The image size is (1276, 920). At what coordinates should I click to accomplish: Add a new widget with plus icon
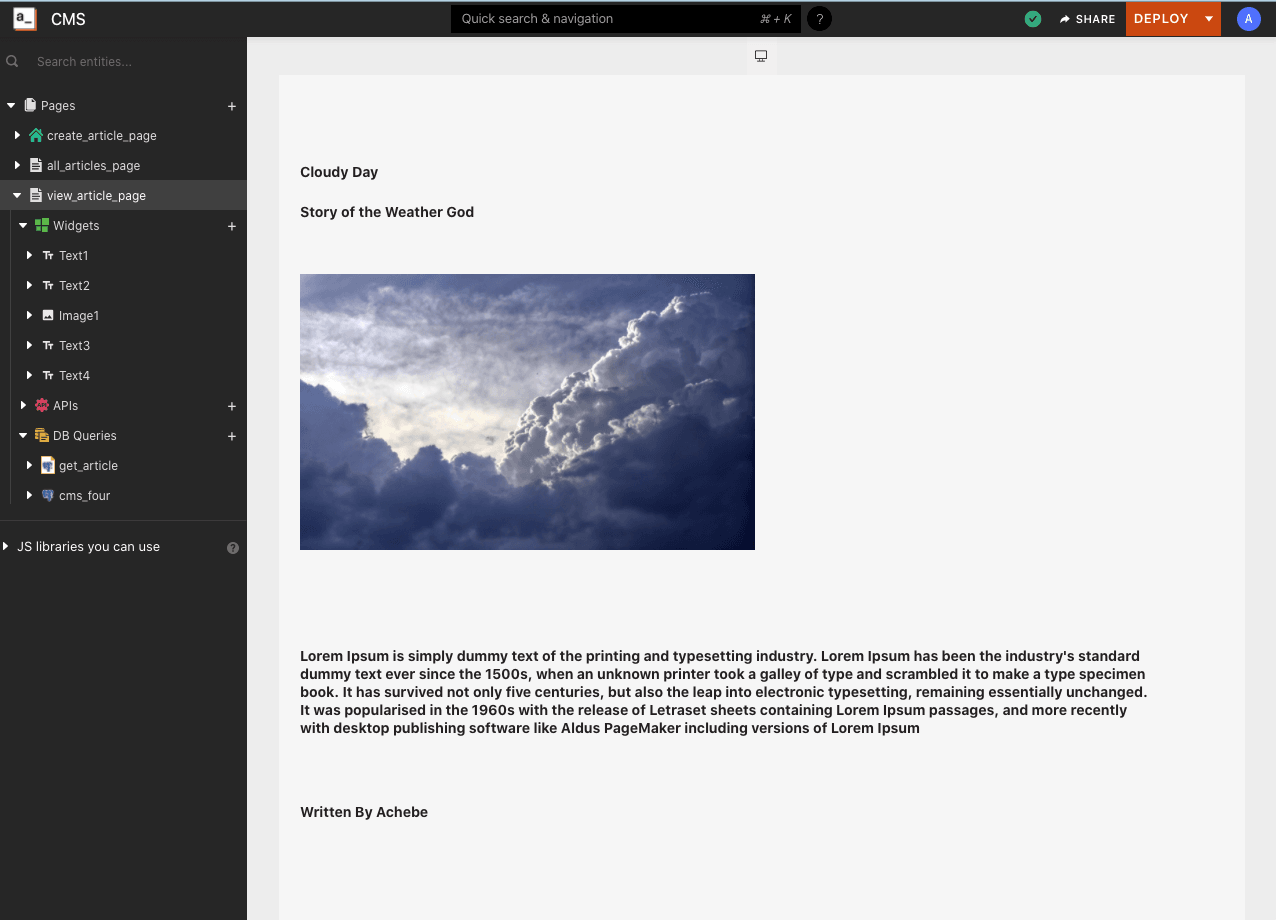pyautogui.click(x=232, y=226)
